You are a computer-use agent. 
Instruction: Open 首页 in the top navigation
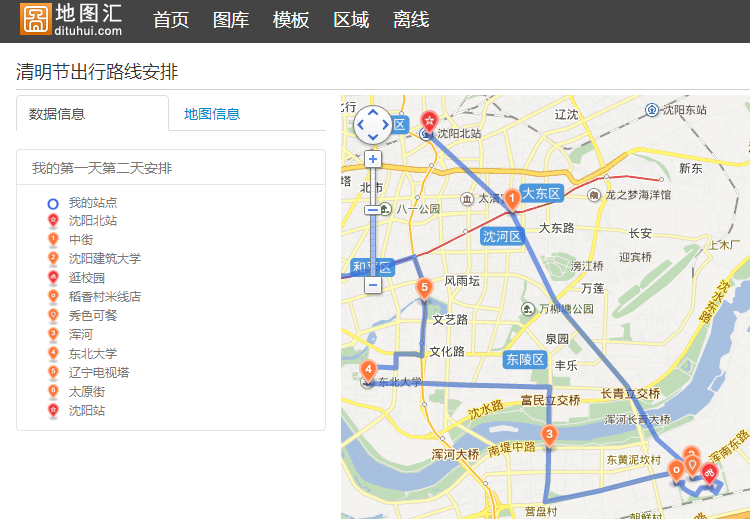(x=170, y=20)
